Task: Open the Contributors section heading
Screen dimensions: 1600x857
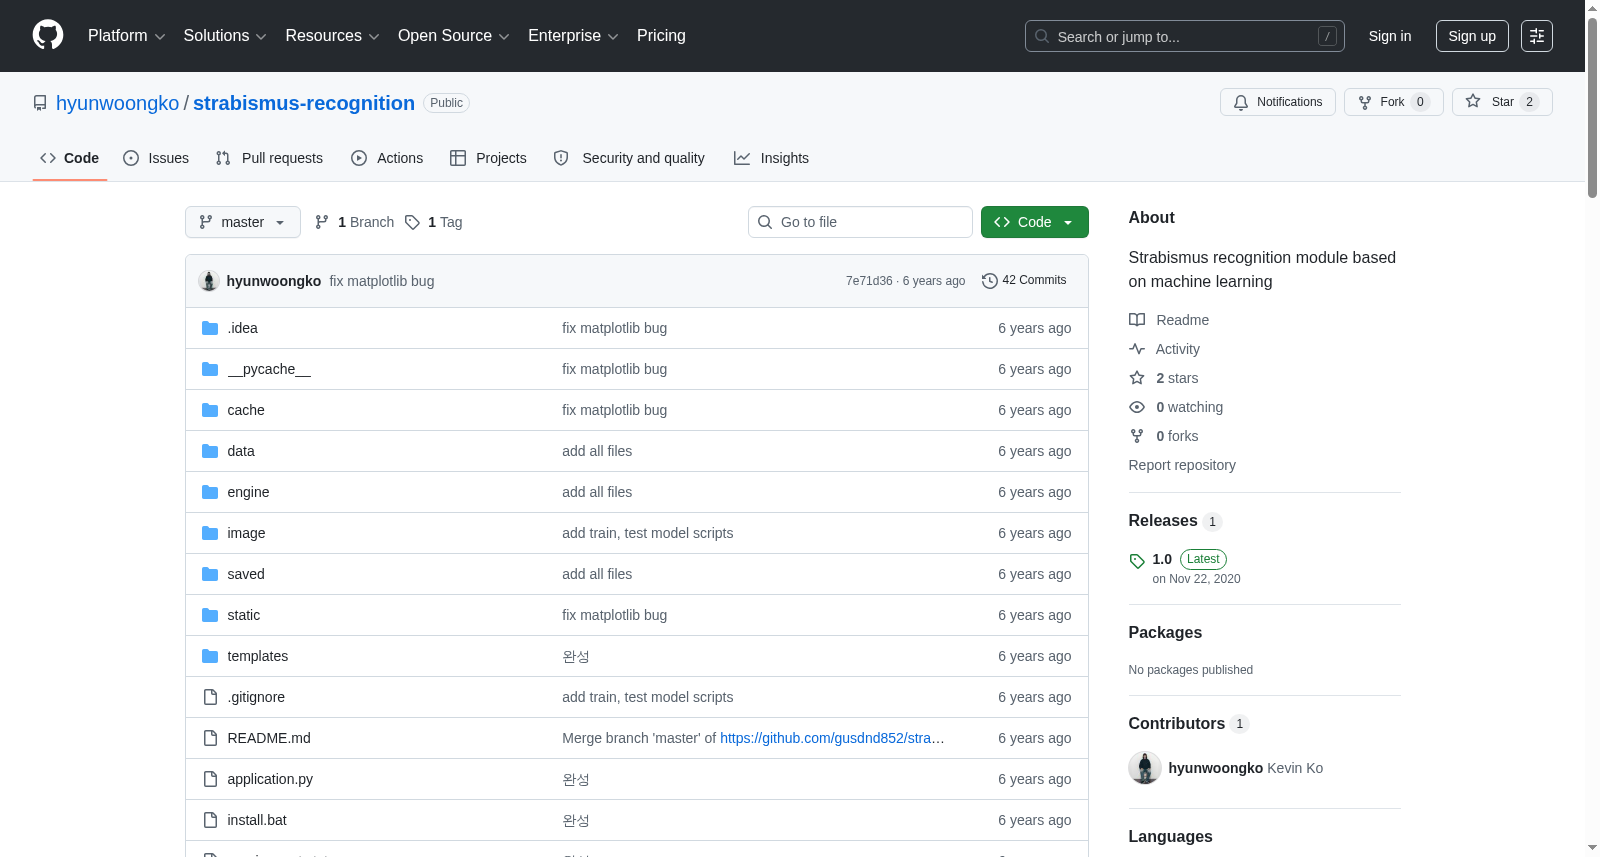Action: click(x=1176, y=723)
